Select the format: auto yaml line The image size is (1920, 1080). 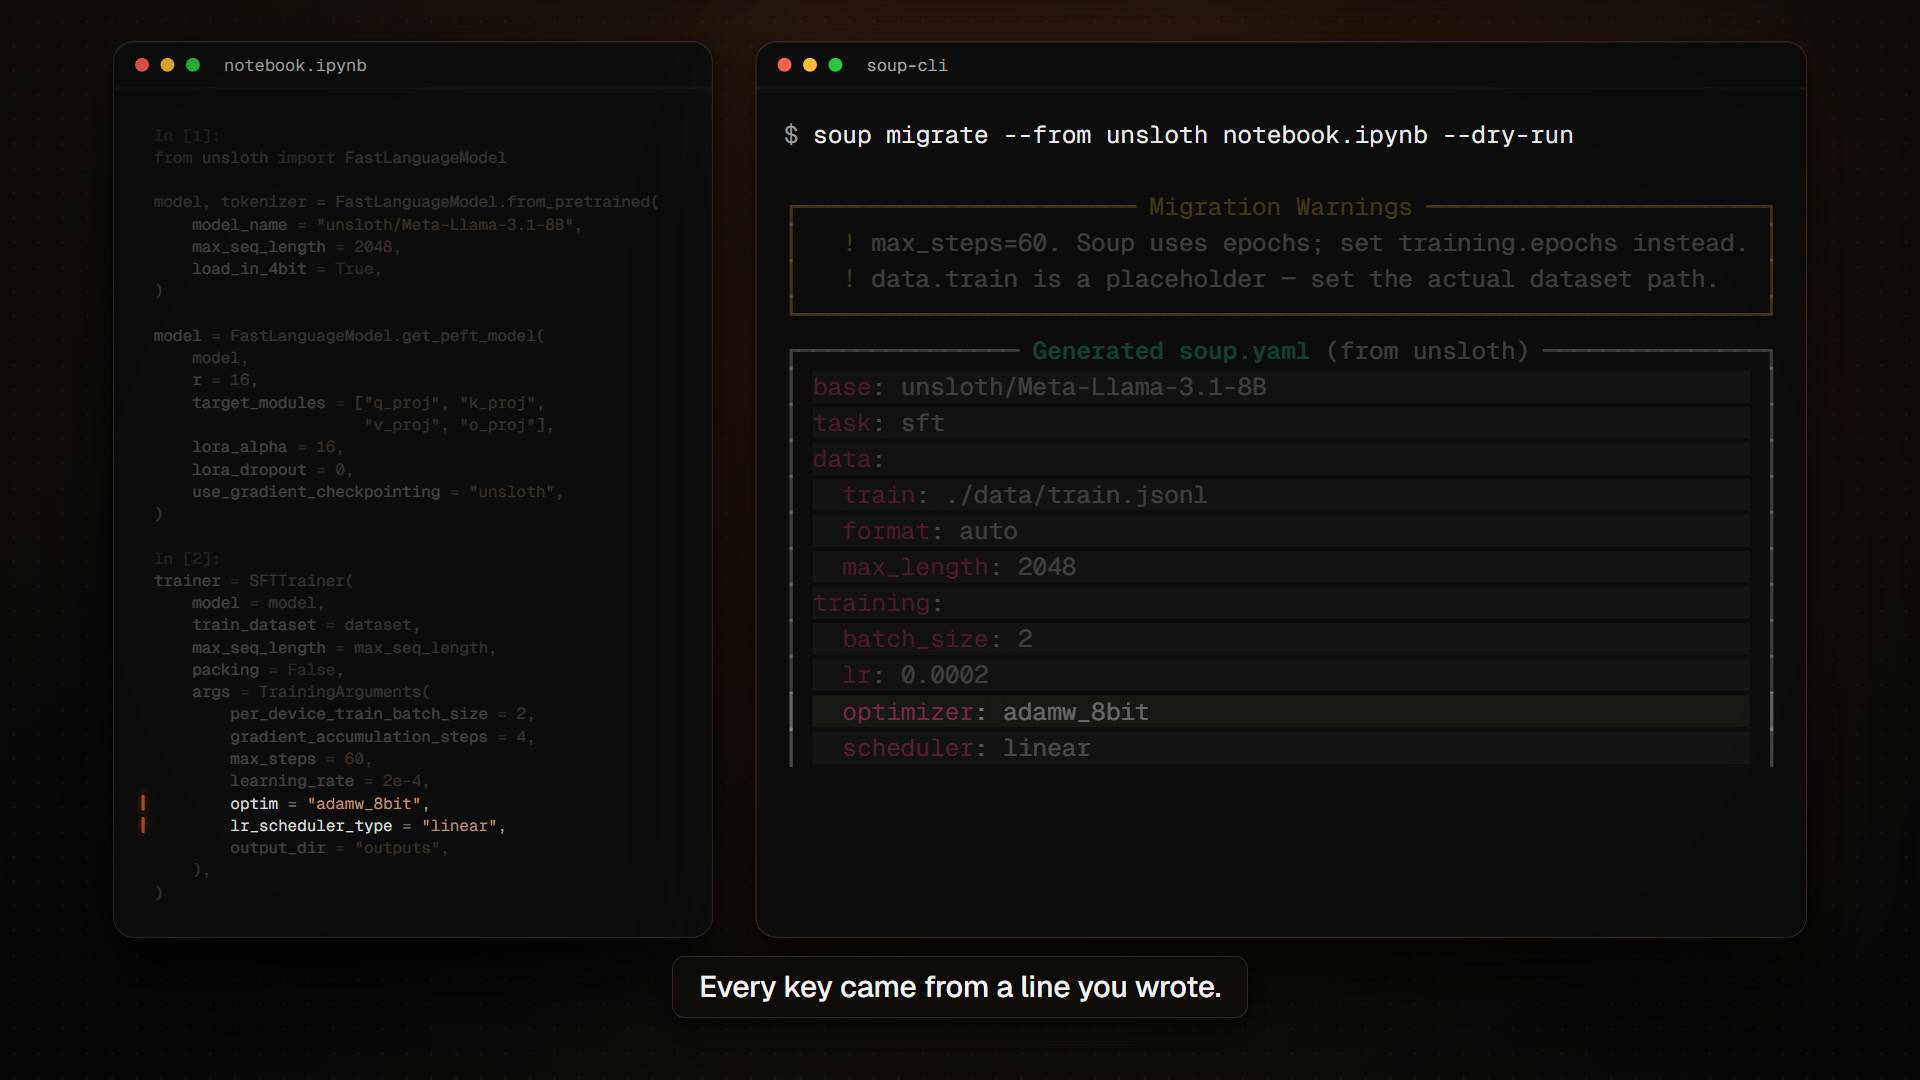[1281, 531]
